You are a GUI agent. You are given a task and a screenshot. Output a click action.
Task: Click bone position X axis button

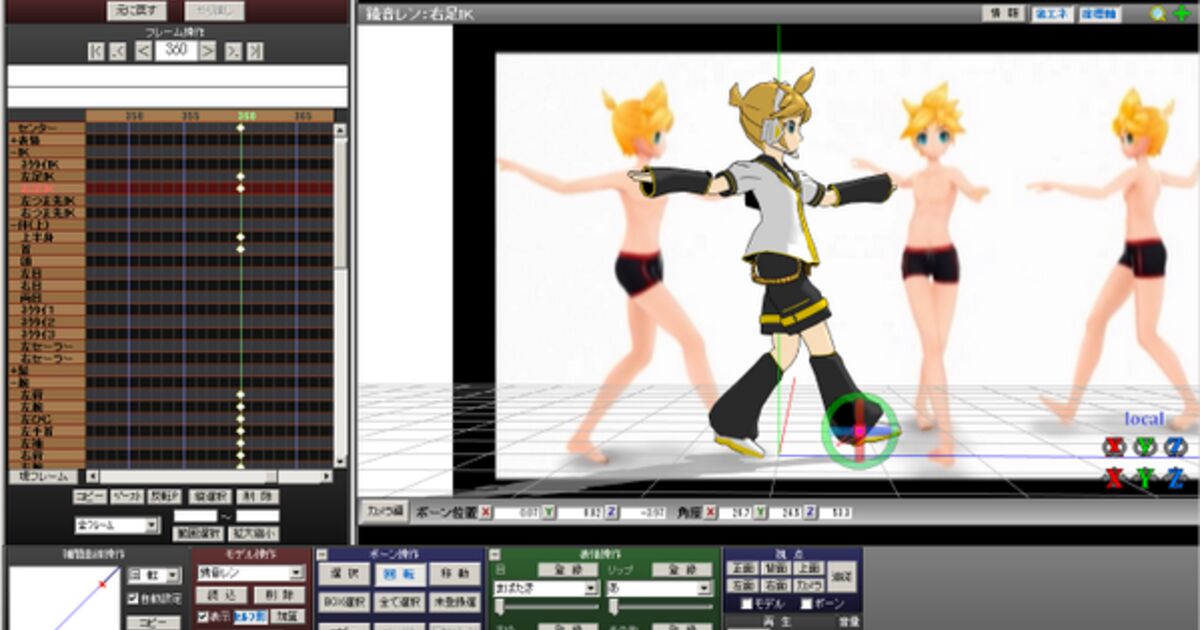click(486, 512)
